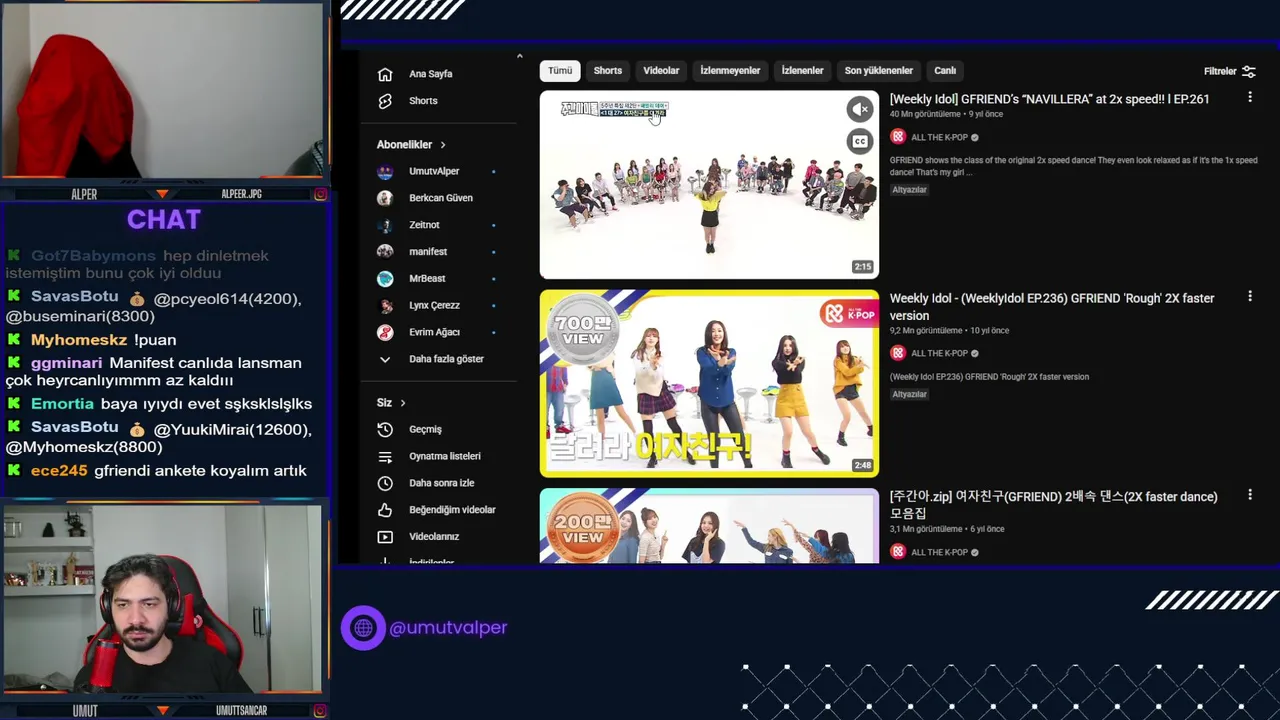Click the globe icon beside @umutvalper
This screenshot has height=720, width=1280.
point(363,628)
